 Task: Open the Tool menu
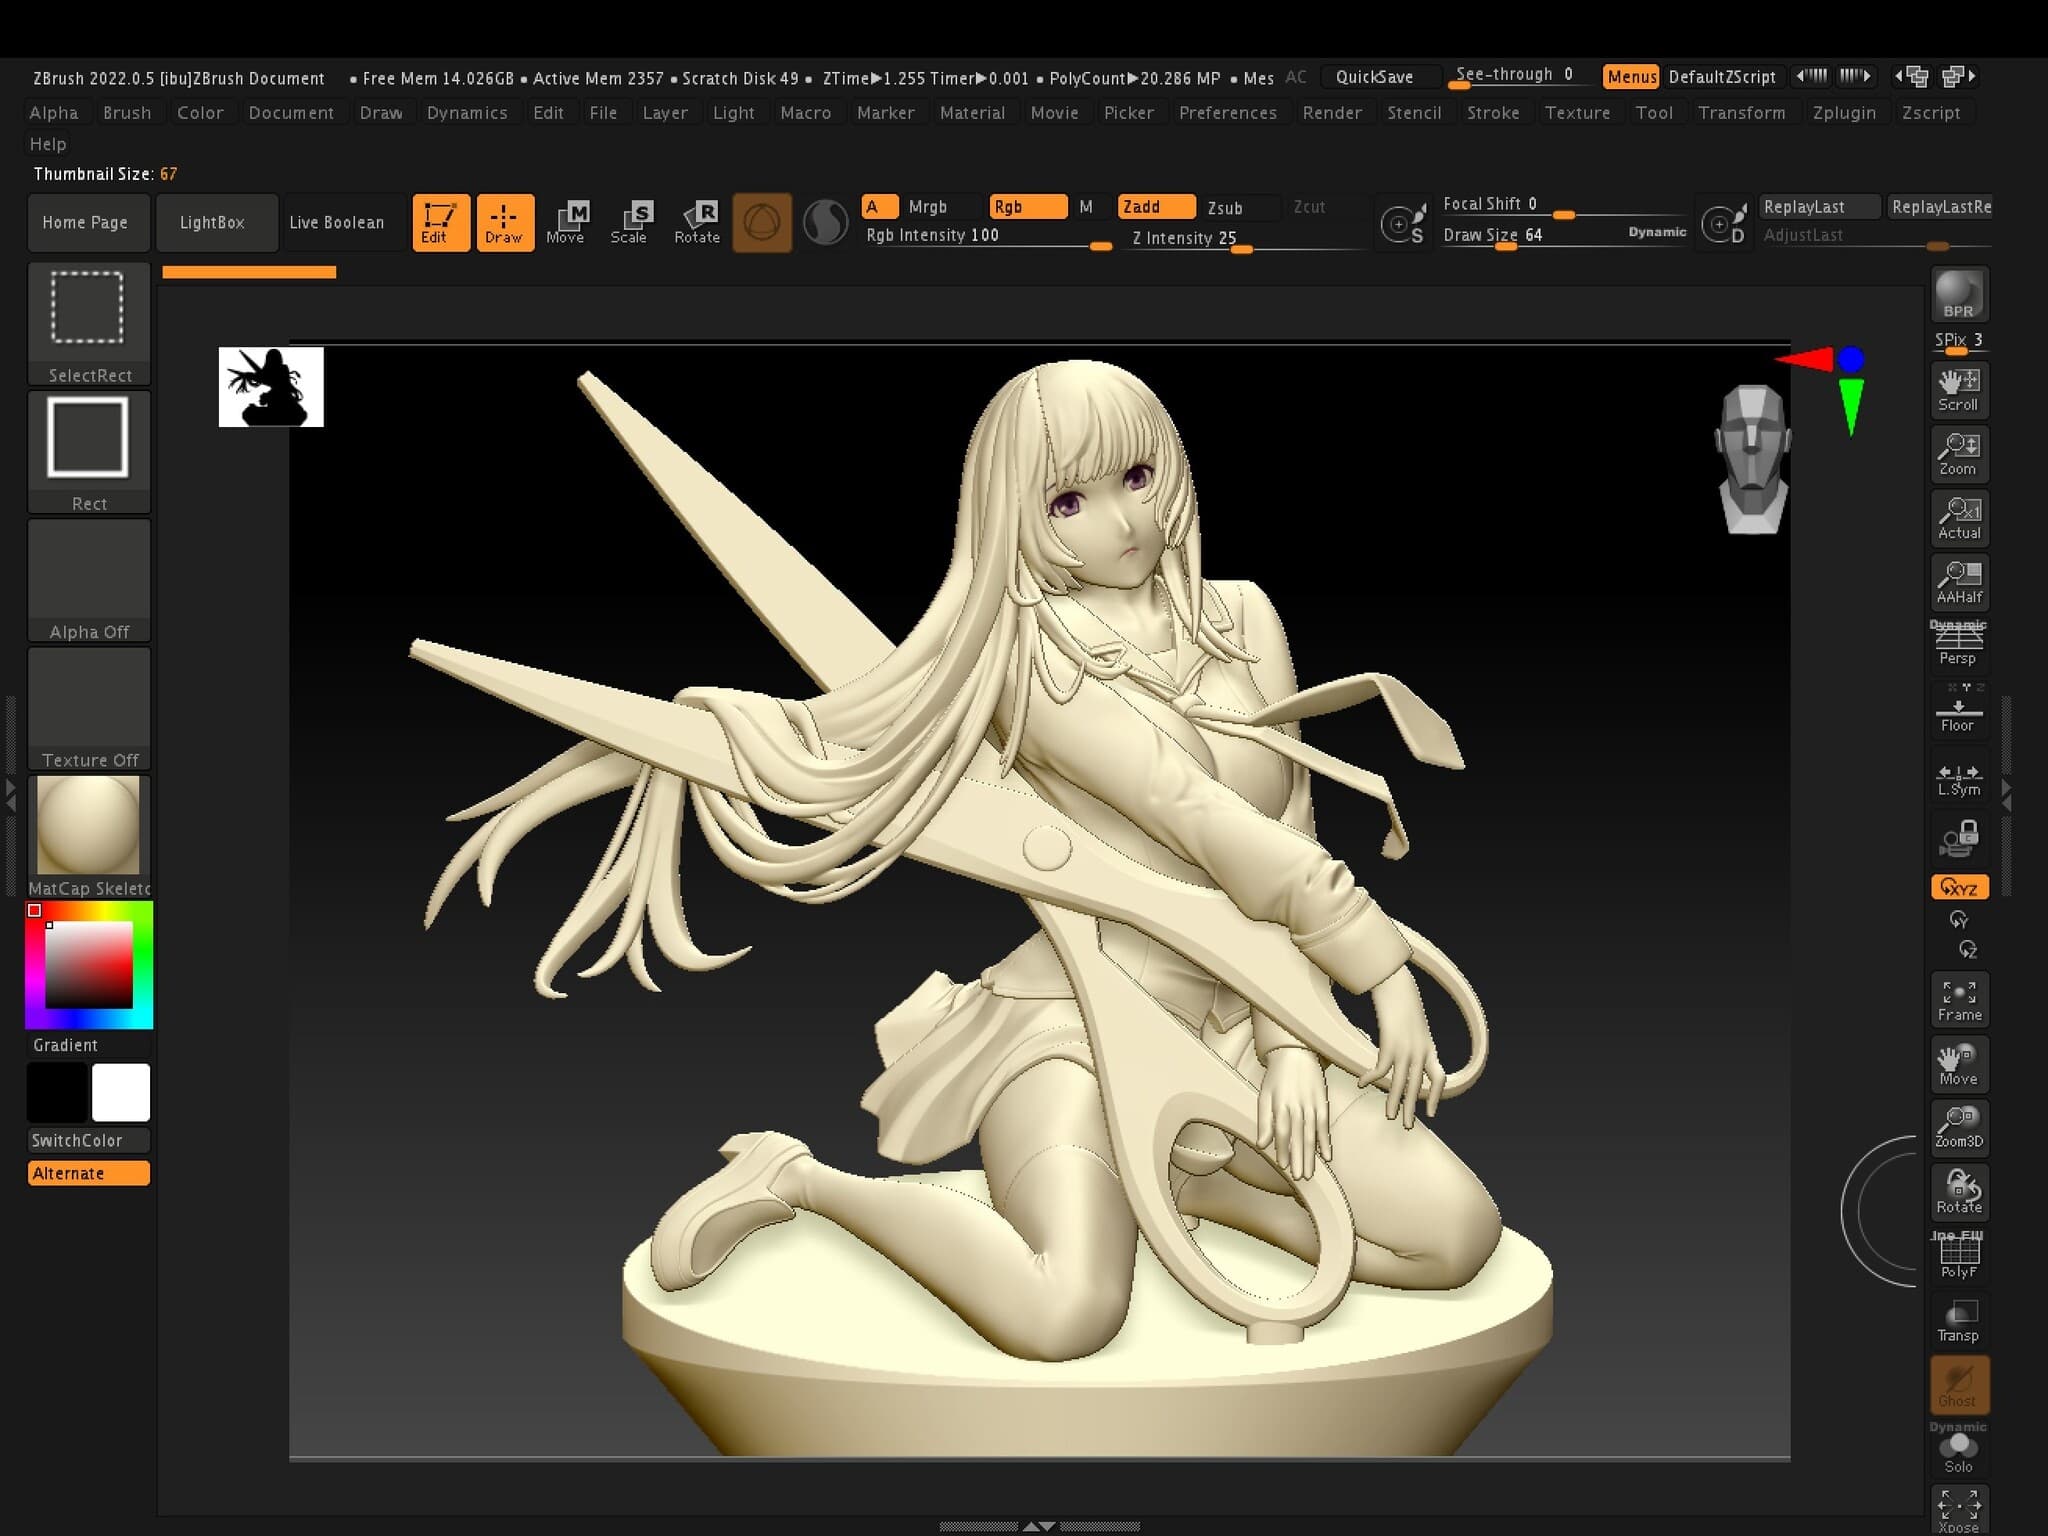(1655, 113)
